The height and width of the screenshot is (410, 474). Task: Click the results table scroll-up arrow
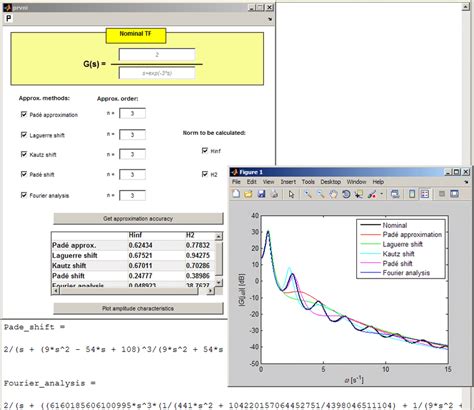[218, 236]
